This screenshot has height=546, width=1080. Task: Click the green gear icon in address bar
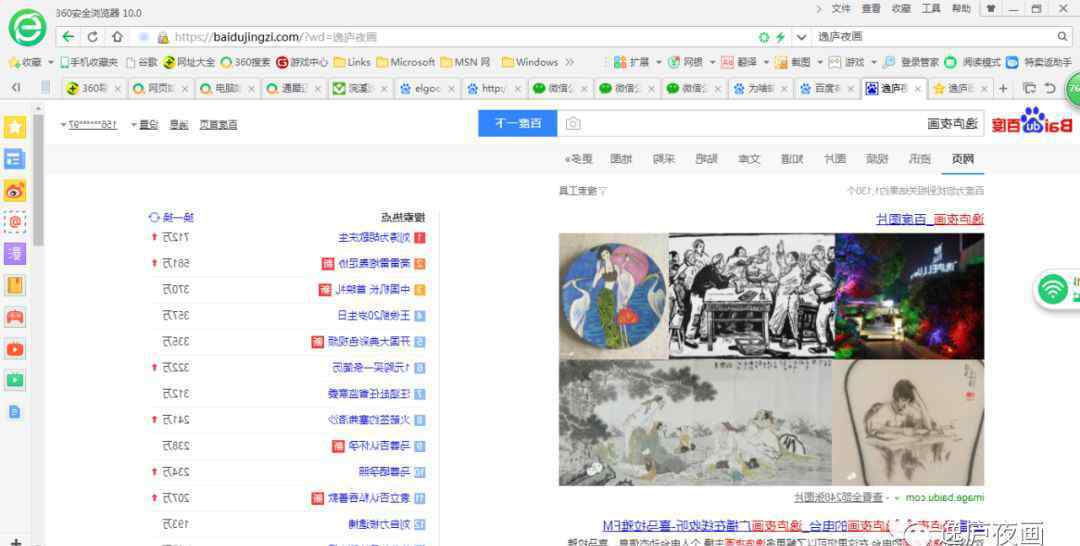764,37
